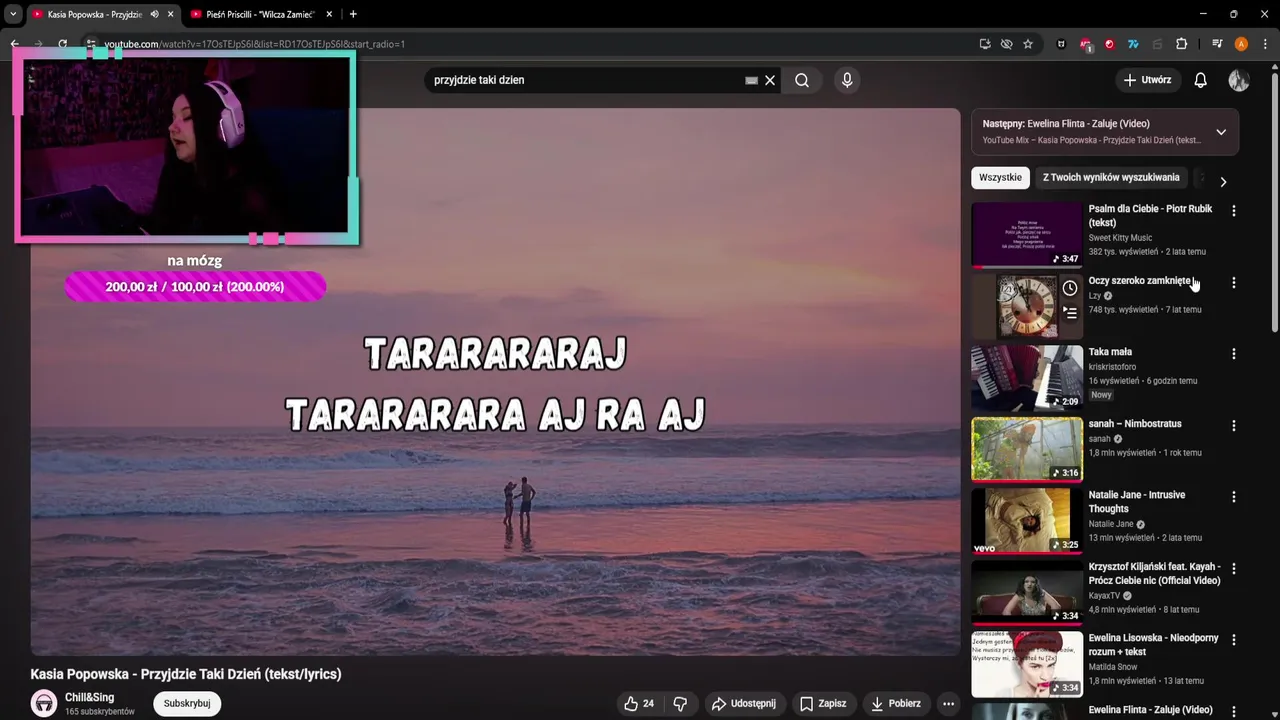Open the on-screen keyboard icon in the search box
Screen dimensions: 1280x720
[751, 80]
